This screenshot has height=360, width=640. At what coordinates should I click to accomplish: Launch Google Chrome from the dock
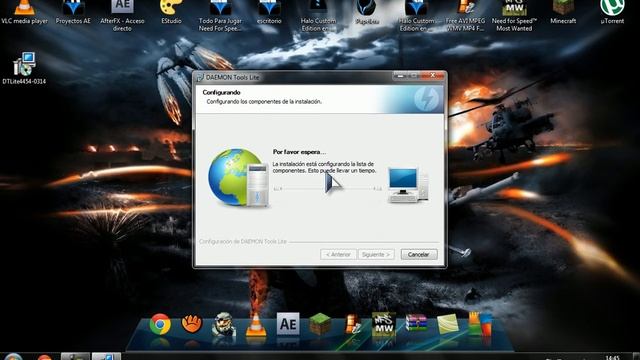160,324
